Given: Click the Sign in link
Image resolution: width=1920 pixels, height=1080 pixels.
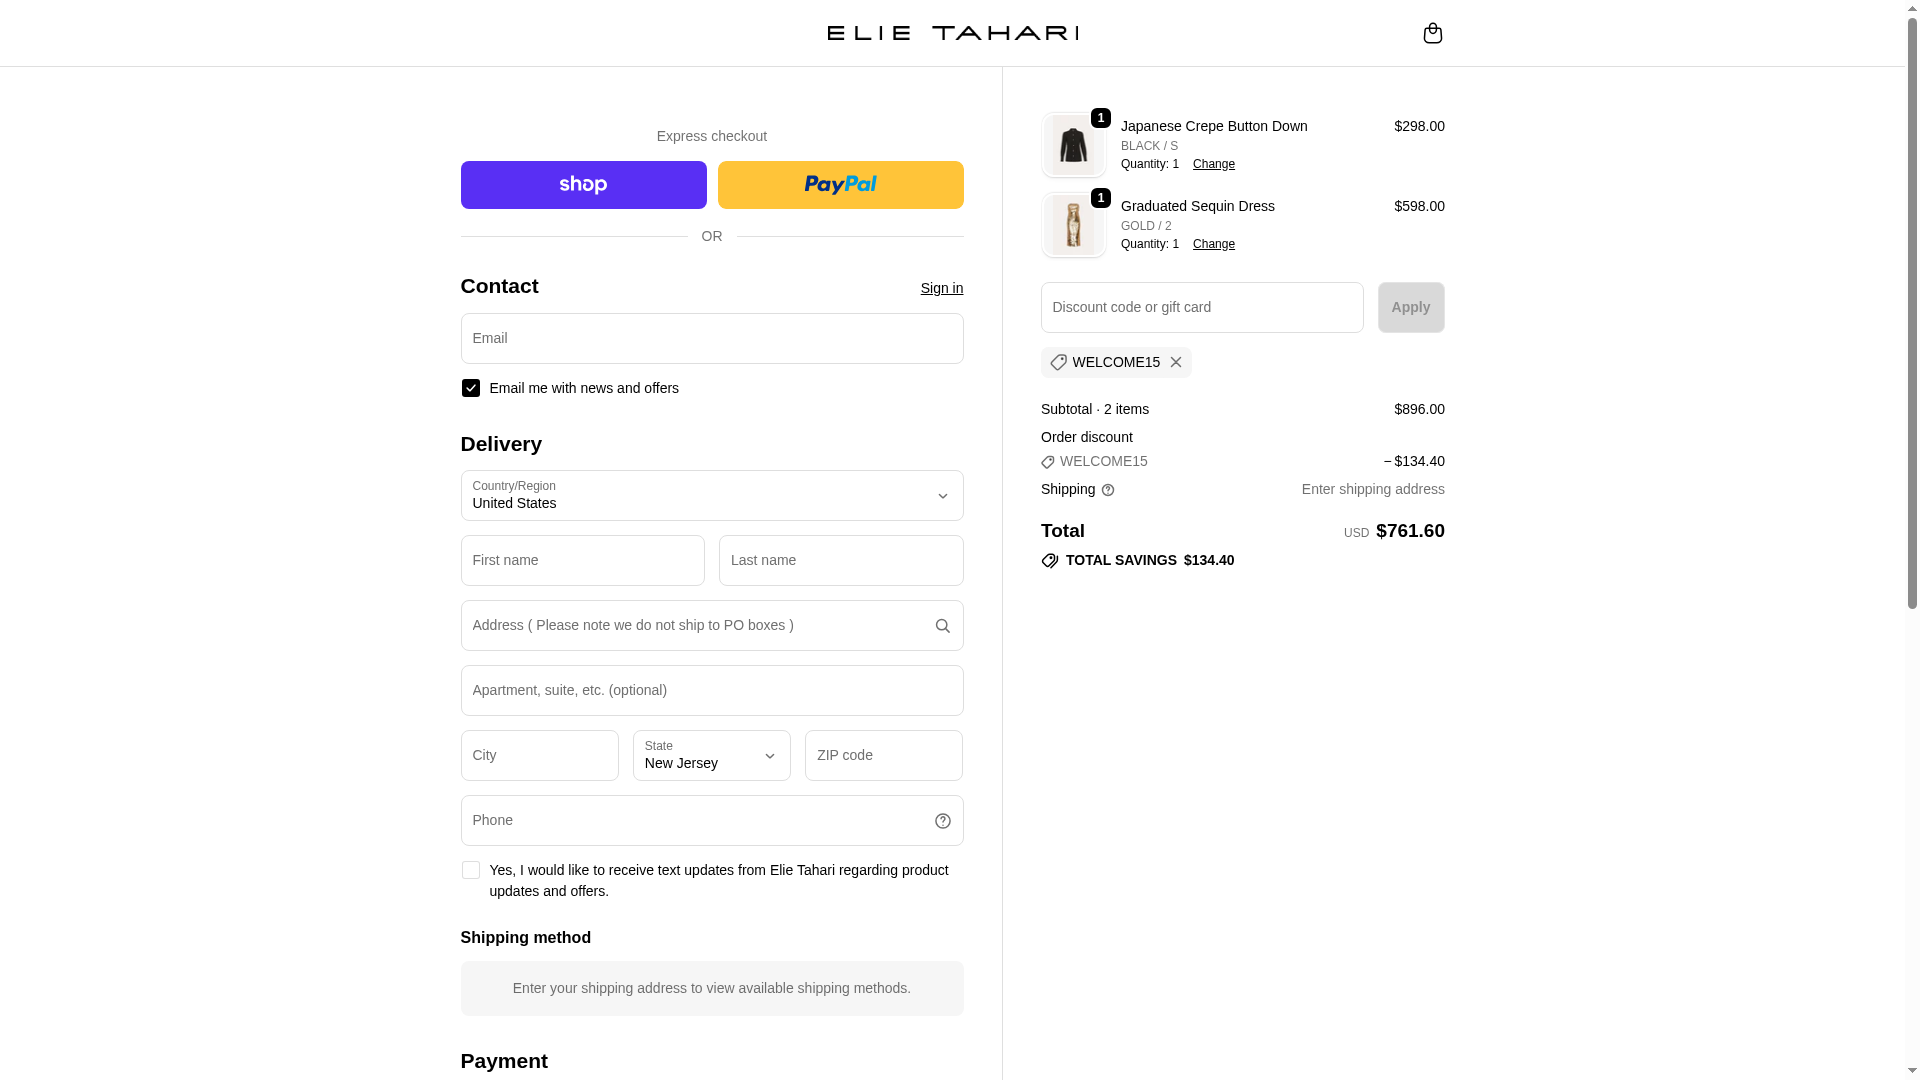Looking at the screenshot, I should [942, 288].
